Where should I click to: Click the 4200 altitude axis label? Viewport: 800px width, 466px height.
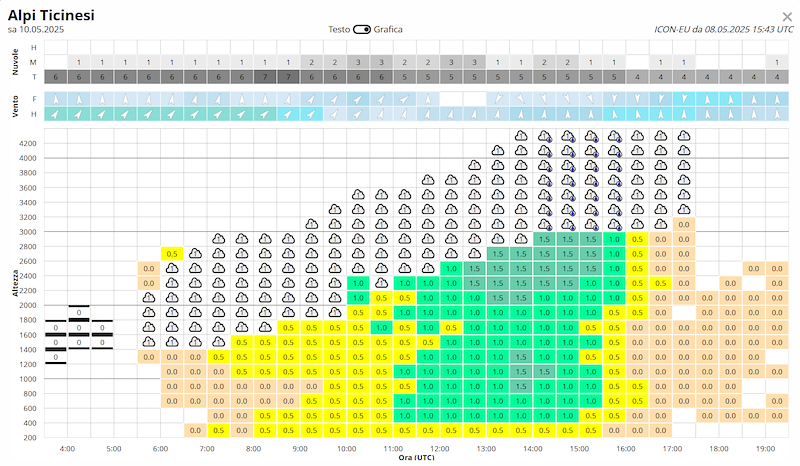(x=27, y=143)
